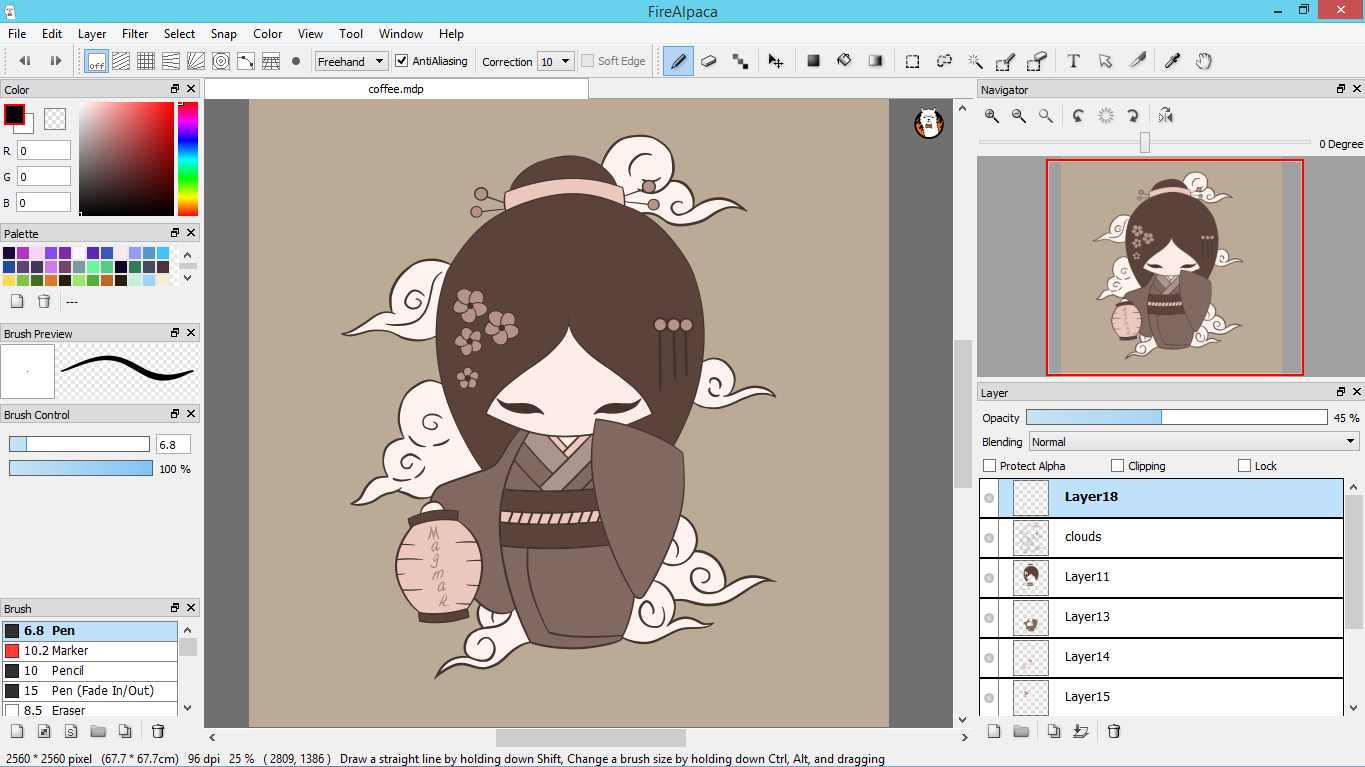Image resolution: width=1365 pixels, height=767 pixels.
Task: Float the Color panel
Action: point(175,89)
